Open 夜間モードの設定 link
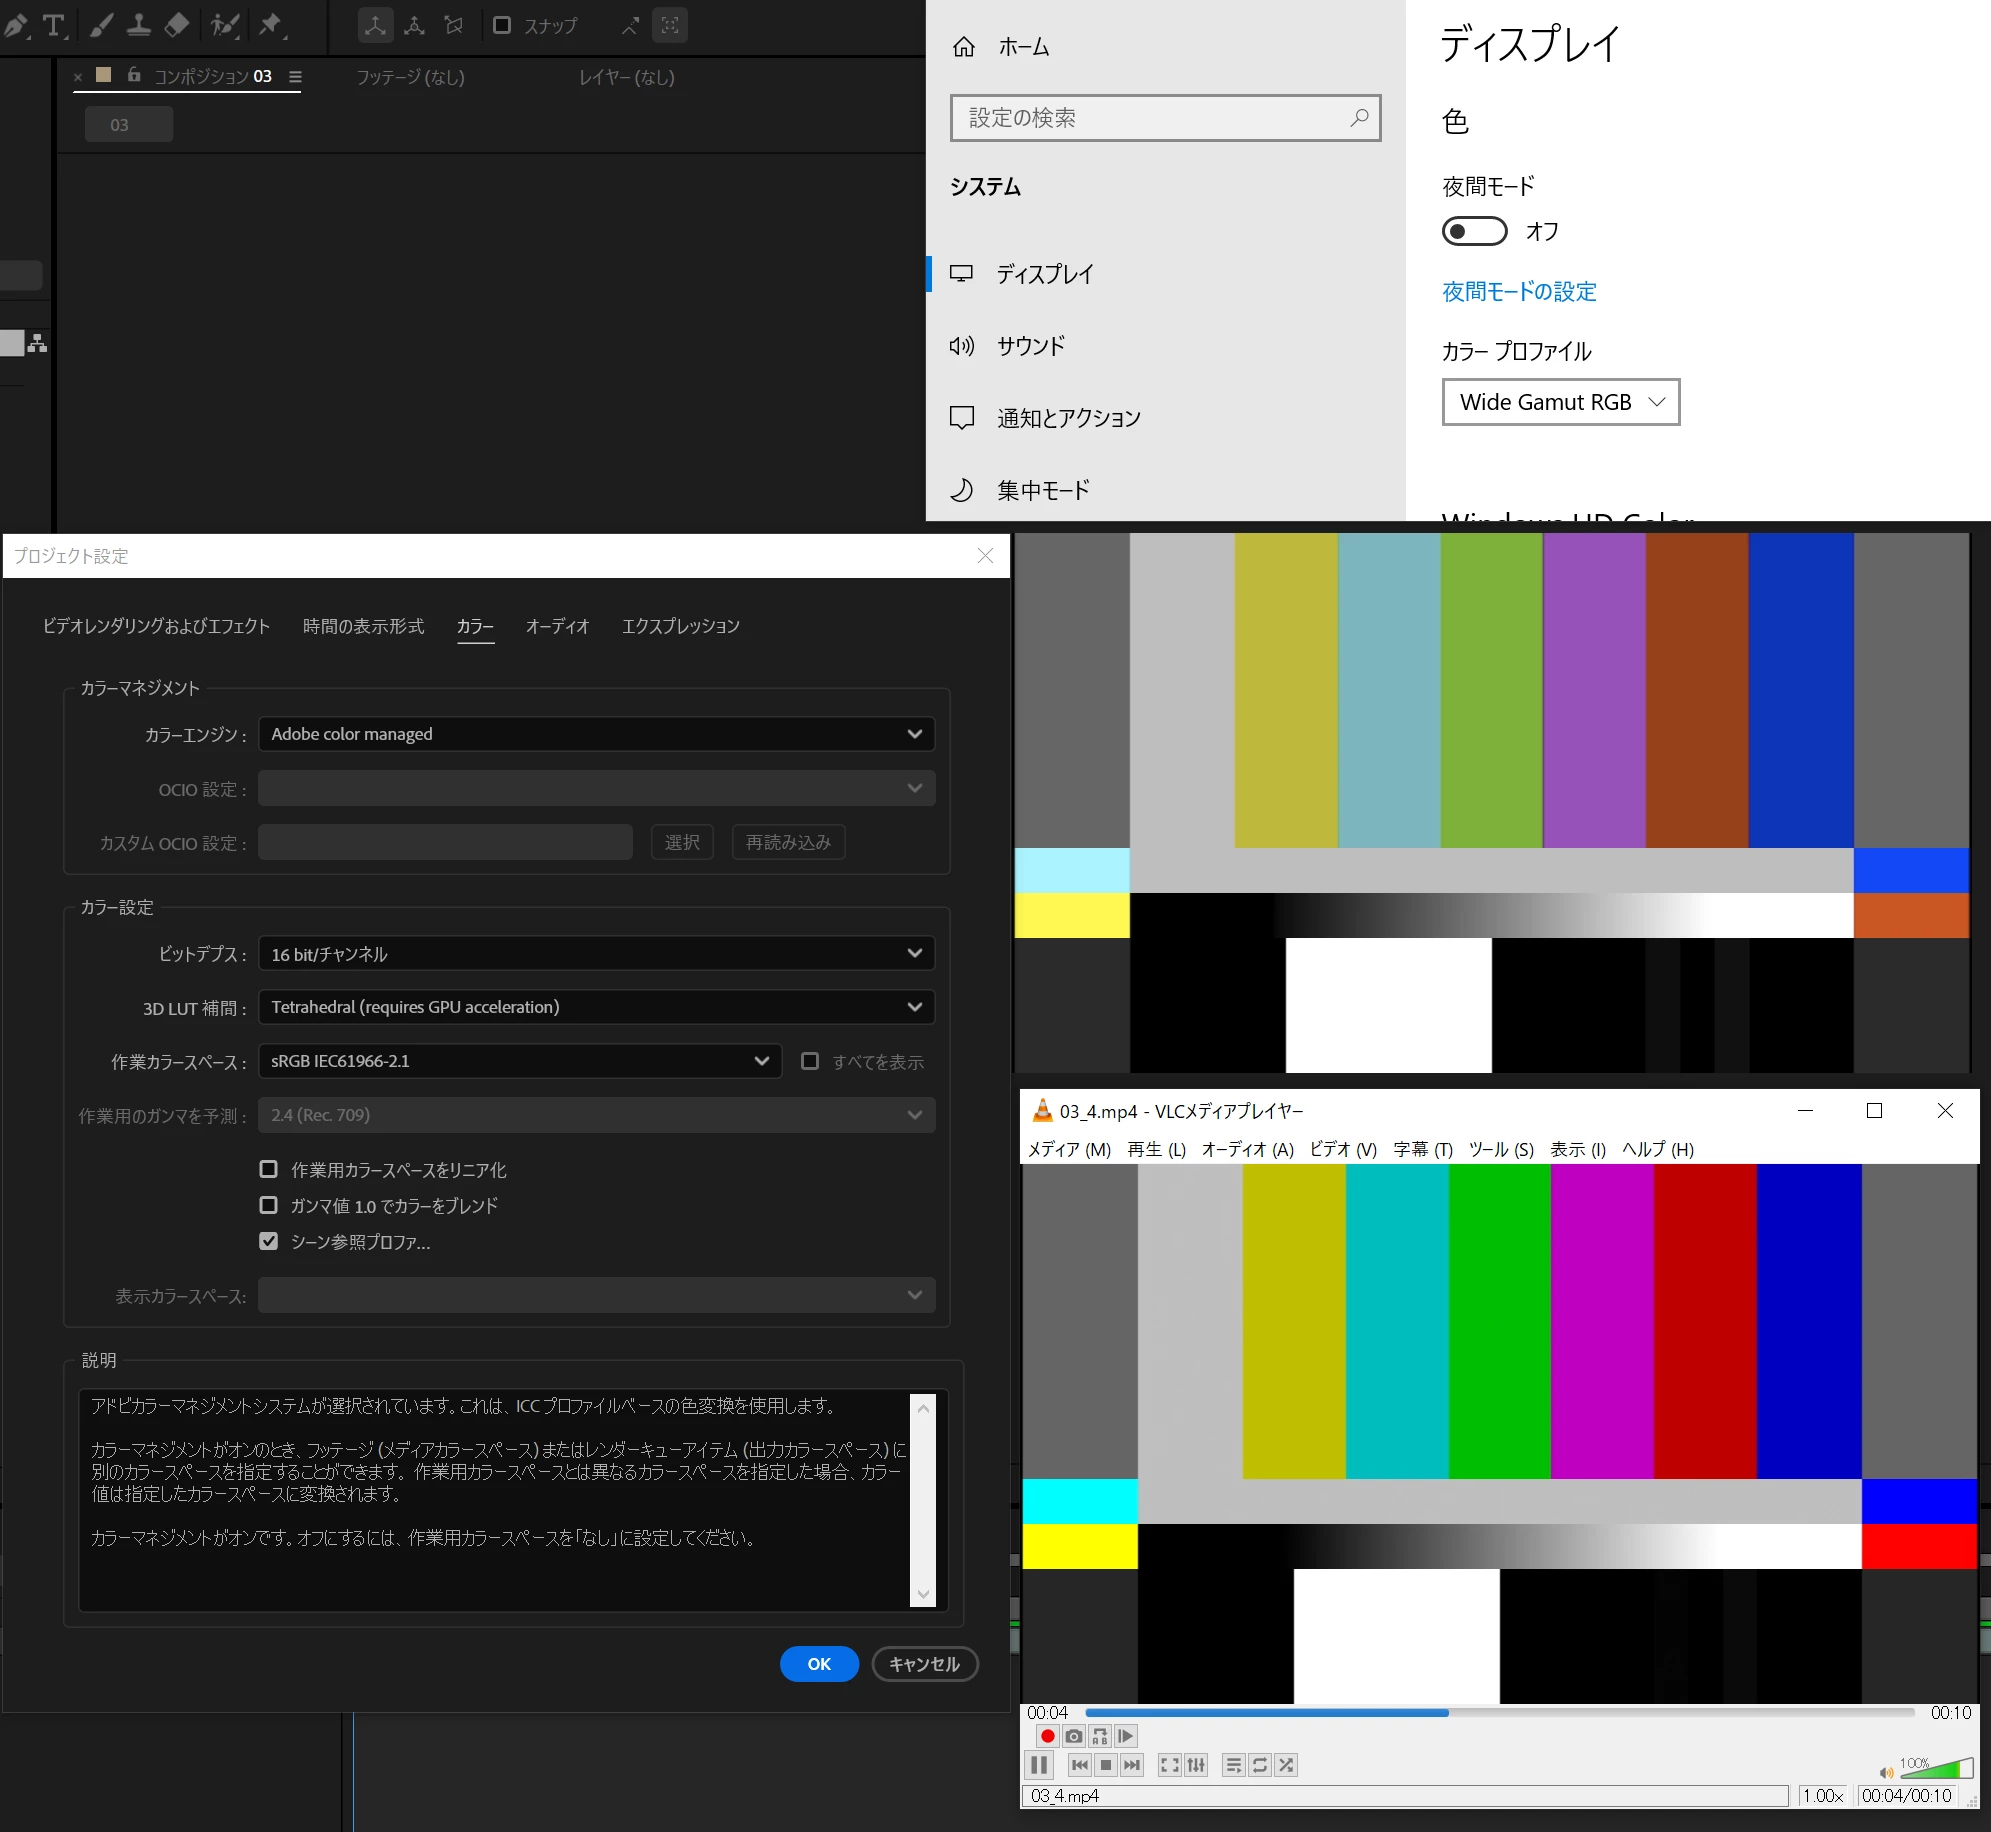The image size is (1991, 1832). coord(1519,291)
